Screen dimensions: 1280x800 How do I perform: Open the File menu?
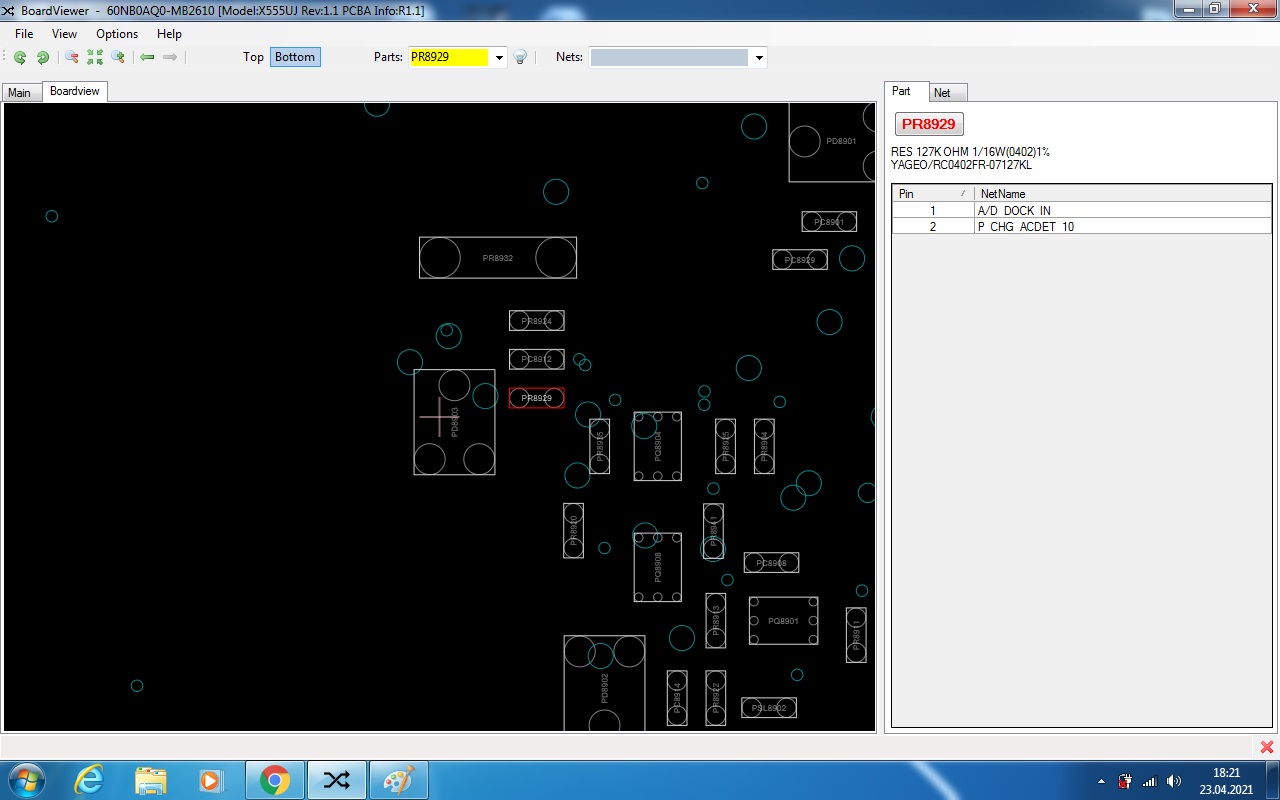pyautogui.click(x=24, y=34)
